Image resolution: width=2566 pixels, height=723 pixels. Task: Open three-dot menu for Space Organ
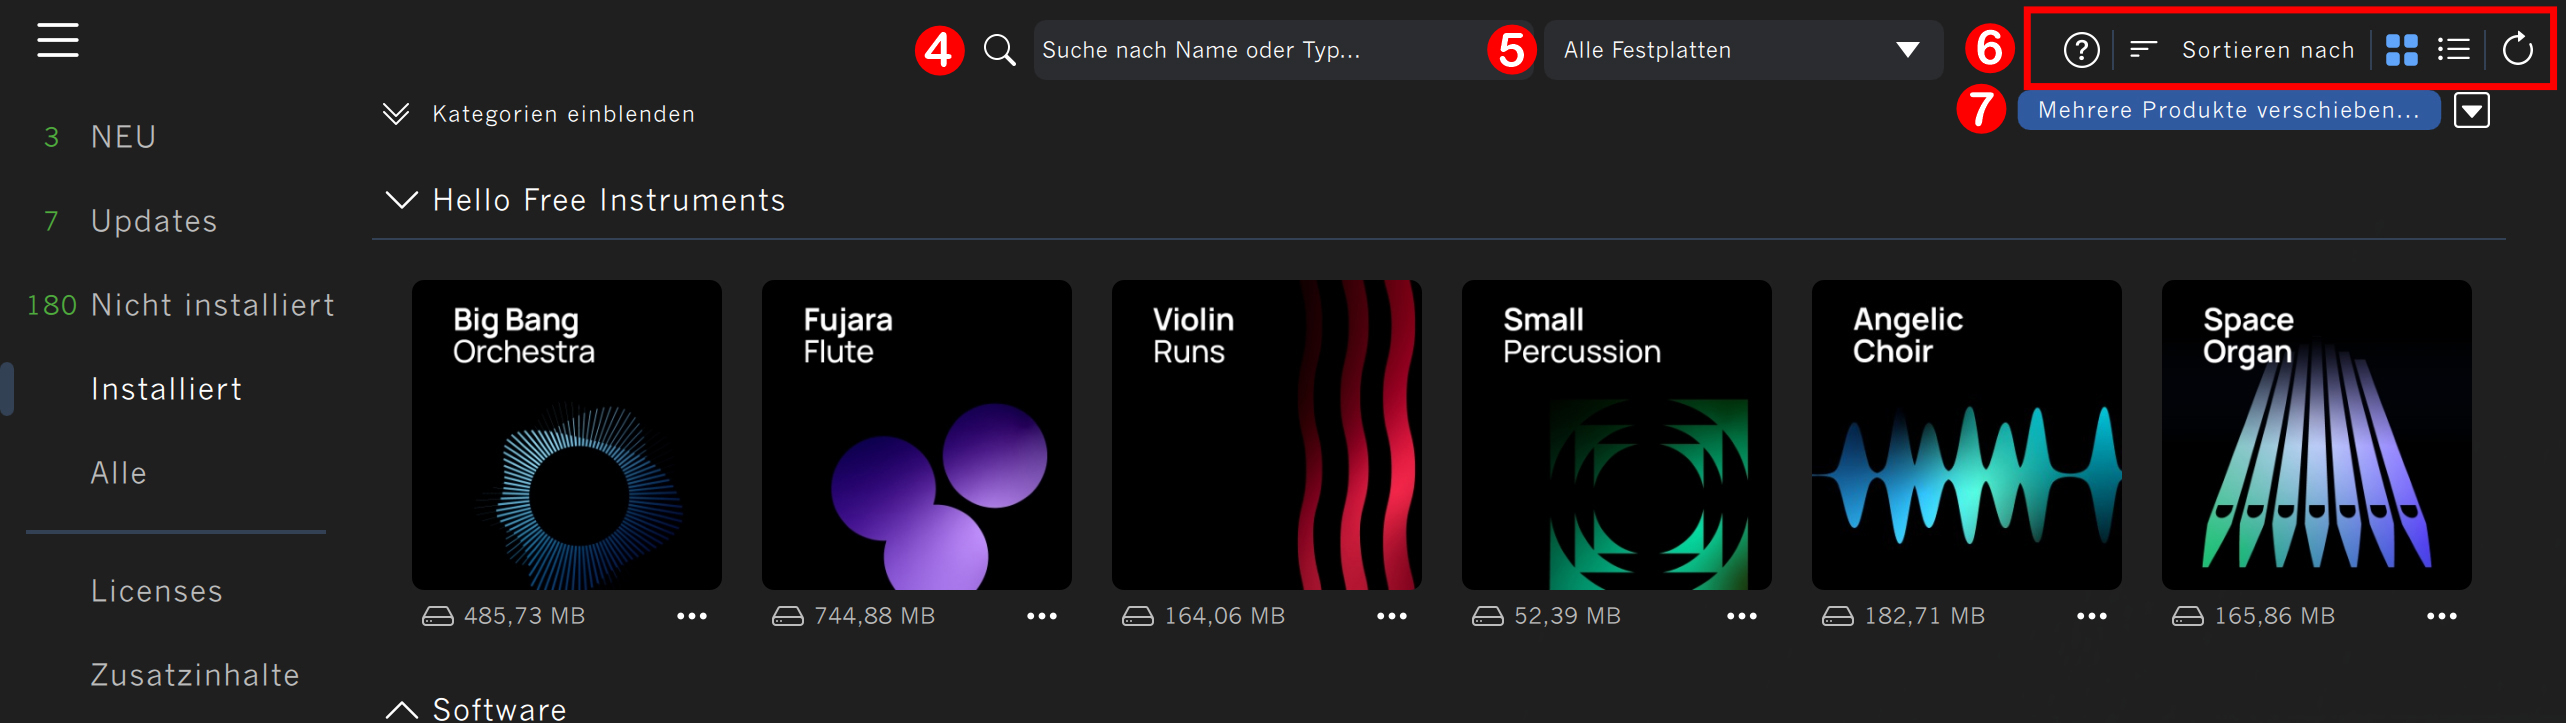click(2442, 616)
